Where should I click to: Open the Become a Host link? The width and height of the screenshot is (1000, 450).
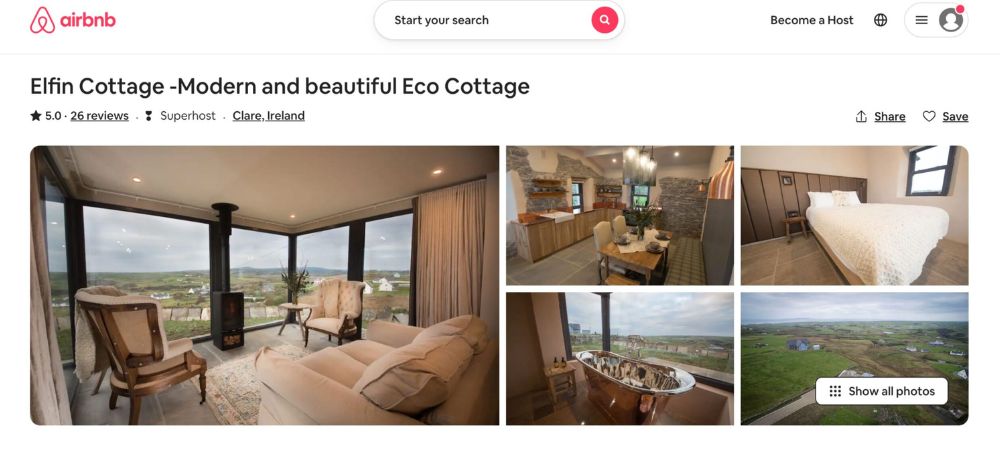[x=811, y=20]
